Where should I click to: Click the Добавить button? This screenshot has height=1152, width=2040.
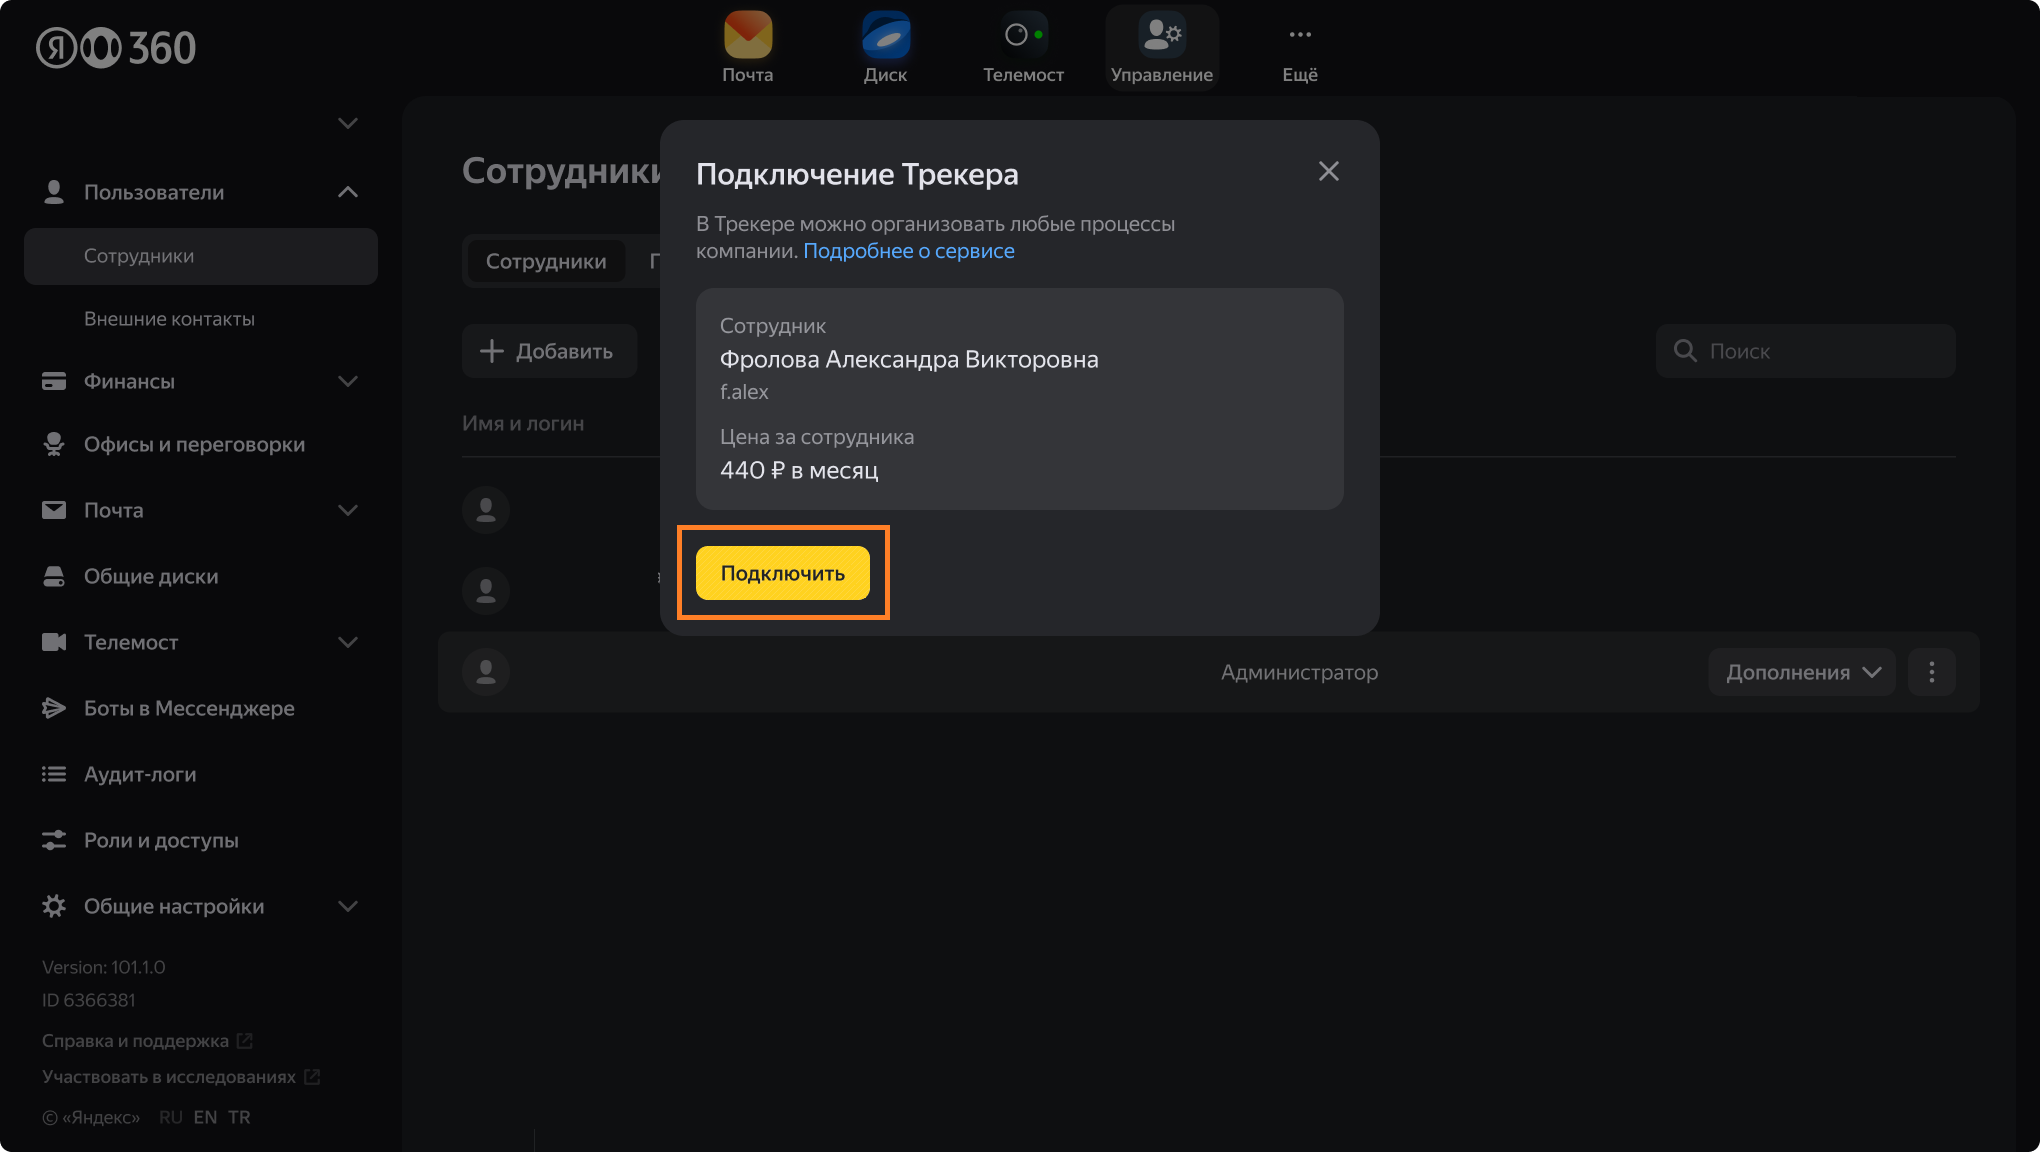click(549, 351)
